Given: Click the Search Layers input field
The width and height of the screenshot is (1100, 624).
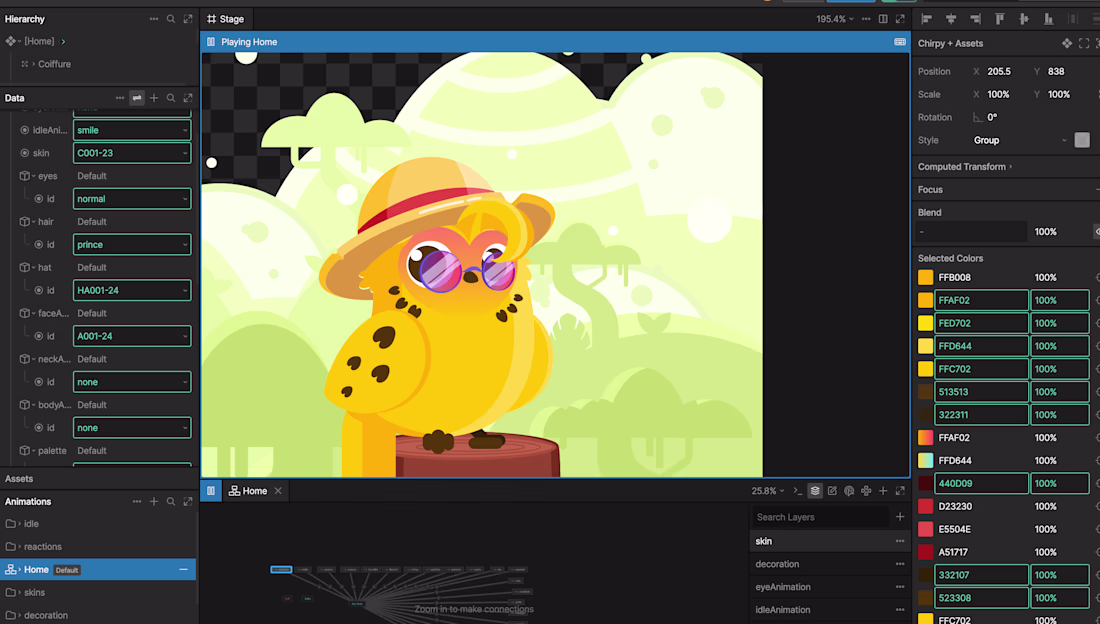Looking at the screenshot, I should (819, 517).
